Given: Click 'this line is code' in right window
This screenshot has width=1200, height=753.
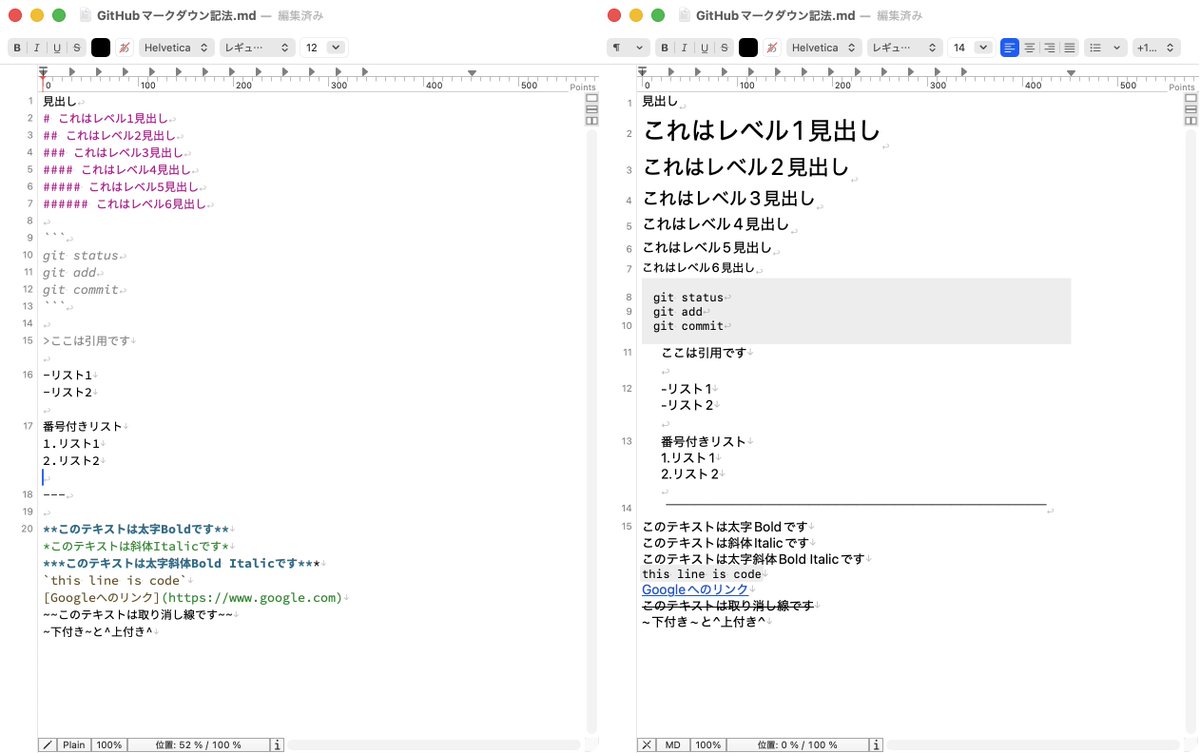Looking at the screenshot, I should [x=702, y=574].
